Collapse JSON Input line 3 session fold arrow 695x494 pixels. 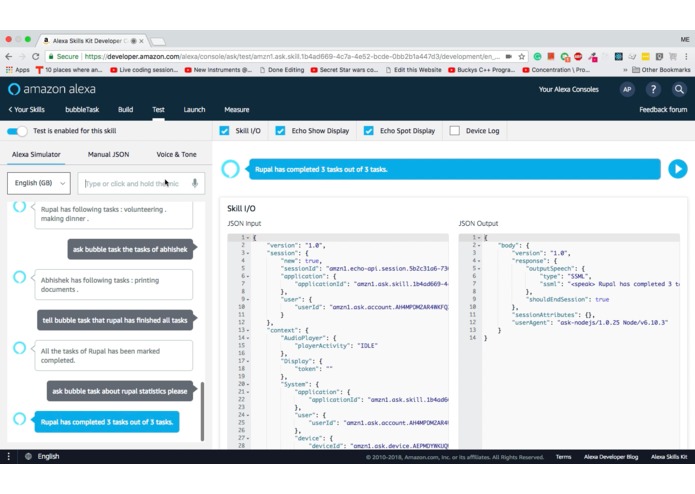248,253
